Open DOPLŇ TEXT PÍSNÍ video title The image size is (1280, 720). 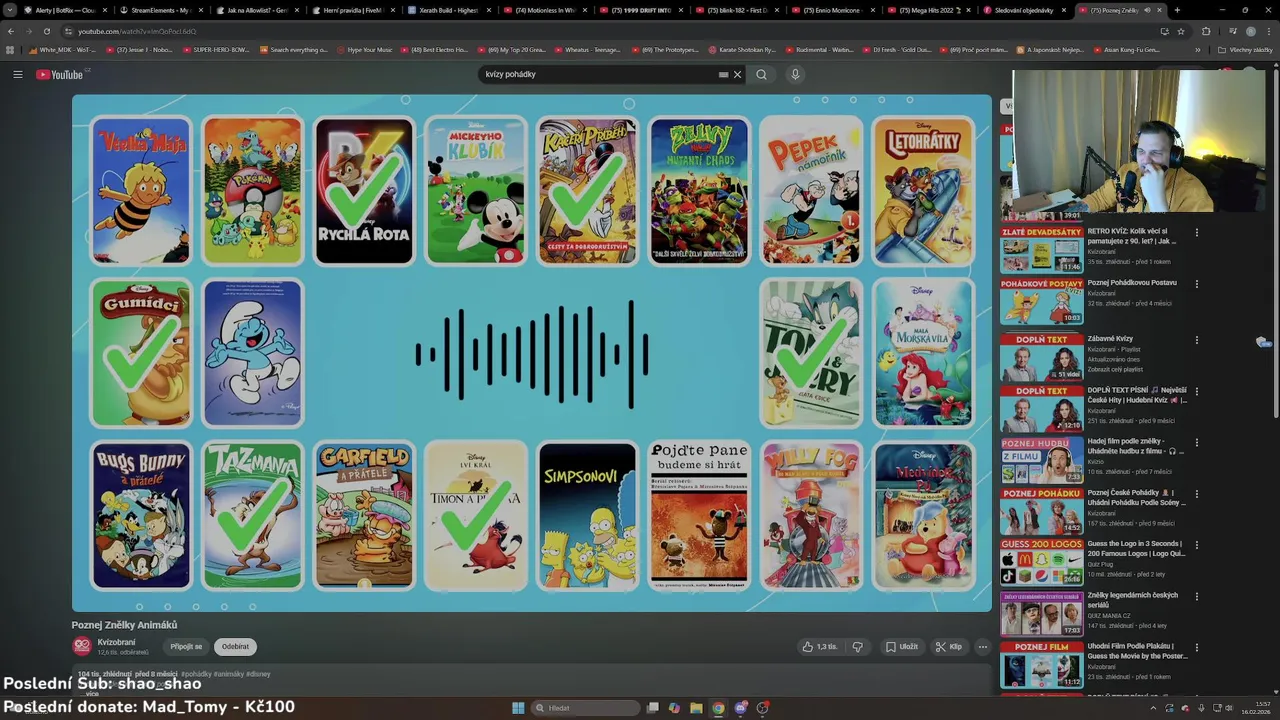point(1137,395)
